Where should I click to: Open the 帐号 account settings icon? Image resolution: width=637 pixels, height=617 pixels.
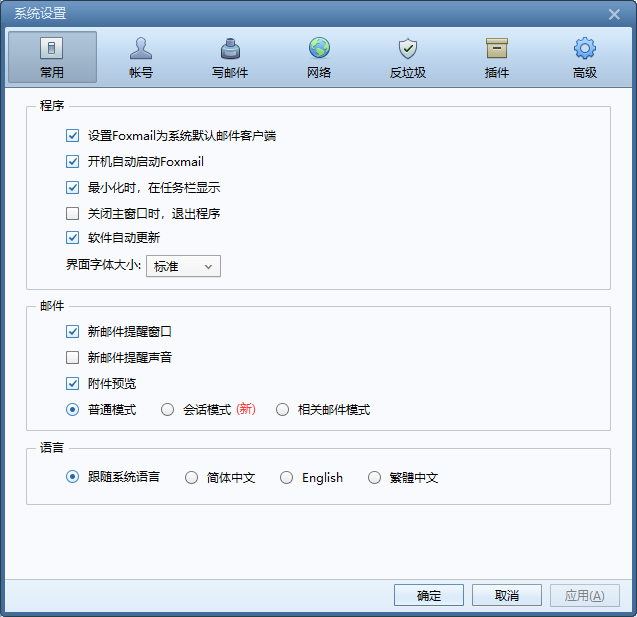click(141, 48)
